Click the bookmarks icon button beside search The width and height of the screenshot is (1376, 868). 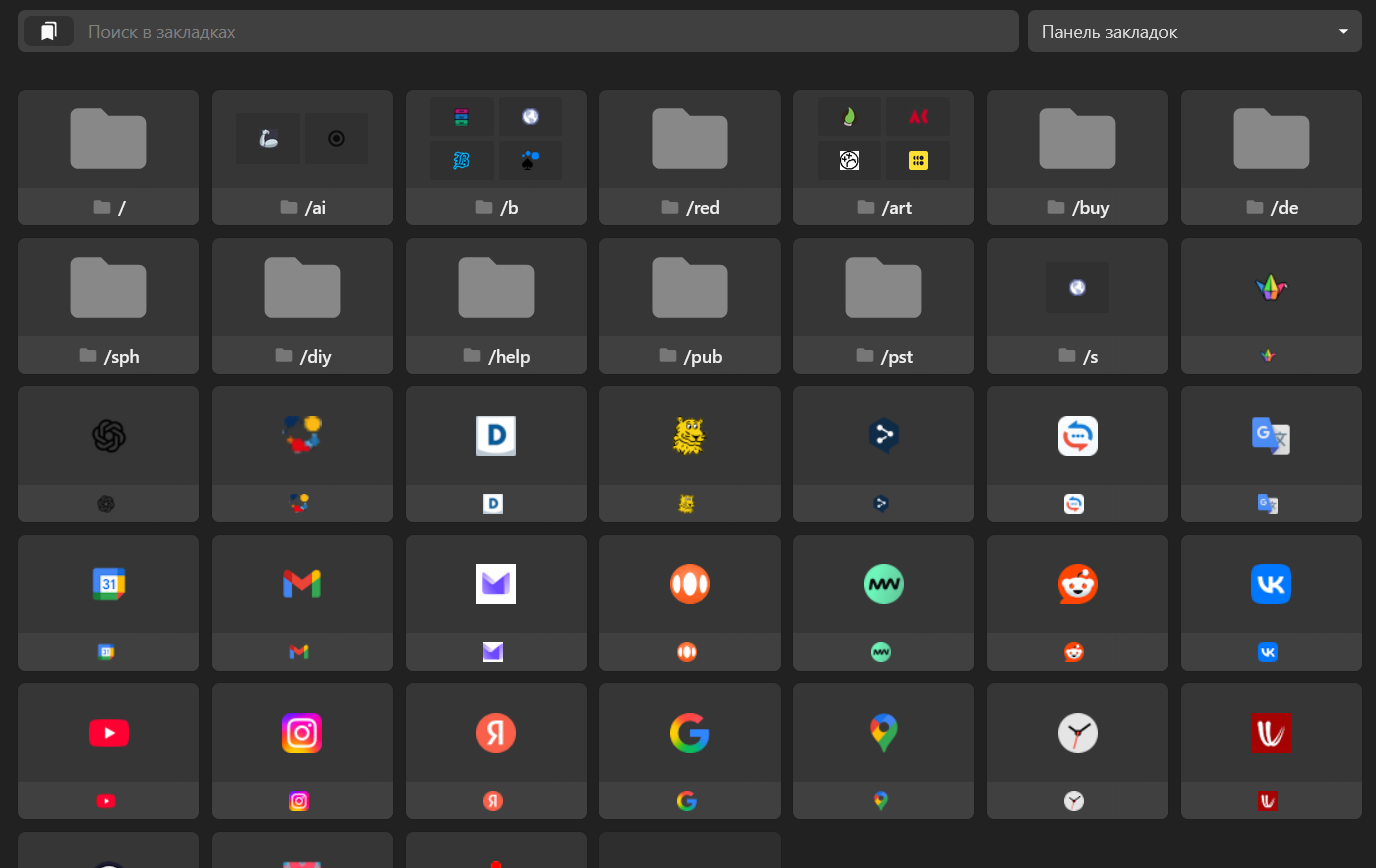pyautogui.click(x=48, y=32)
